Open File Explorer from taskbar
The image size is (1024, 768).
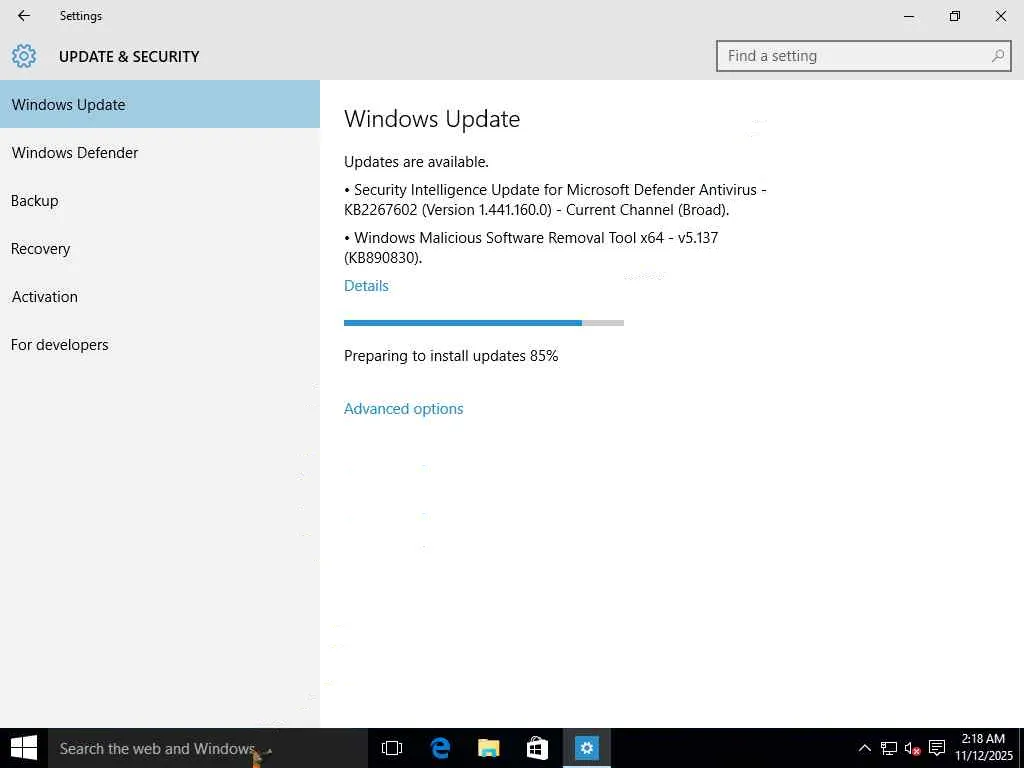[488, 748]
